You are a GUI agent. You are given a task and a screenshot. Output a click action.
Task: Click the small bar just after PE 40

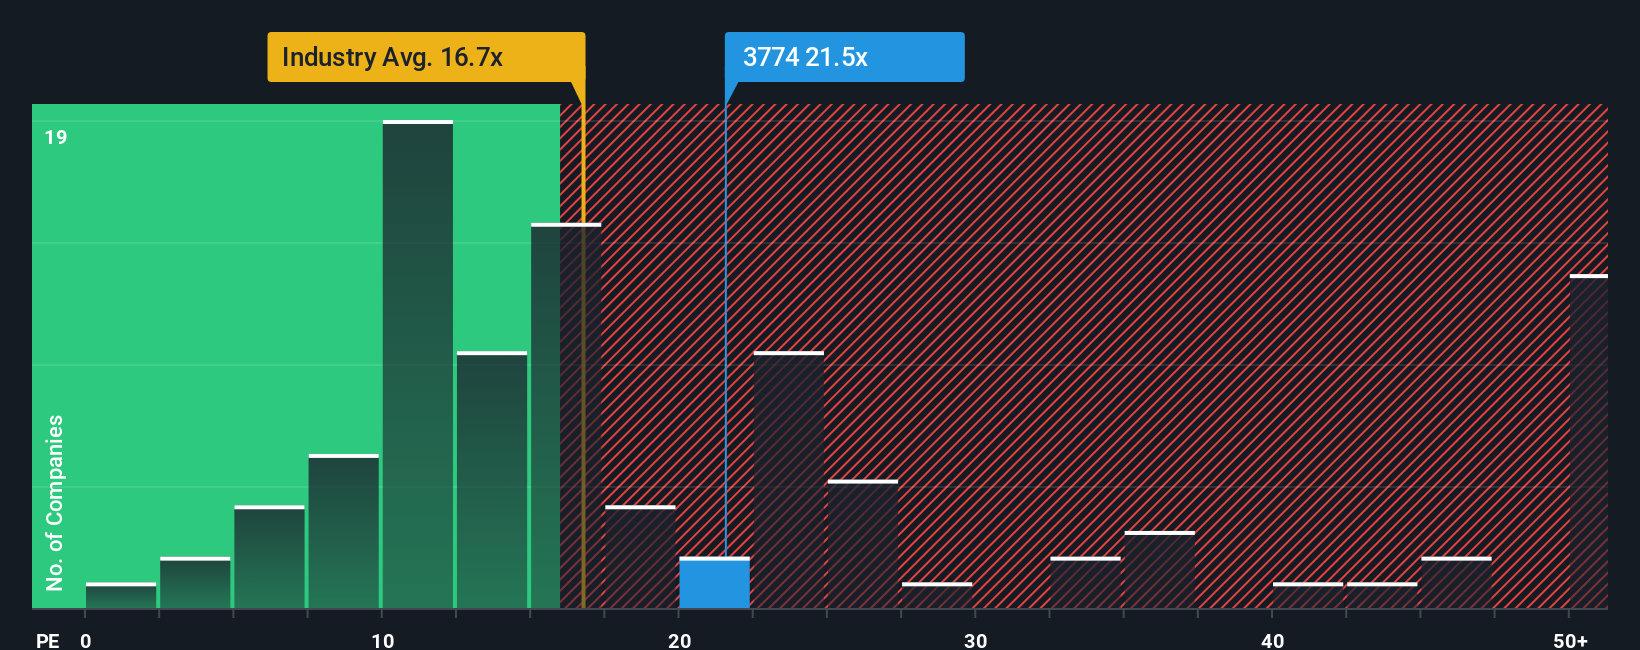1308,596
